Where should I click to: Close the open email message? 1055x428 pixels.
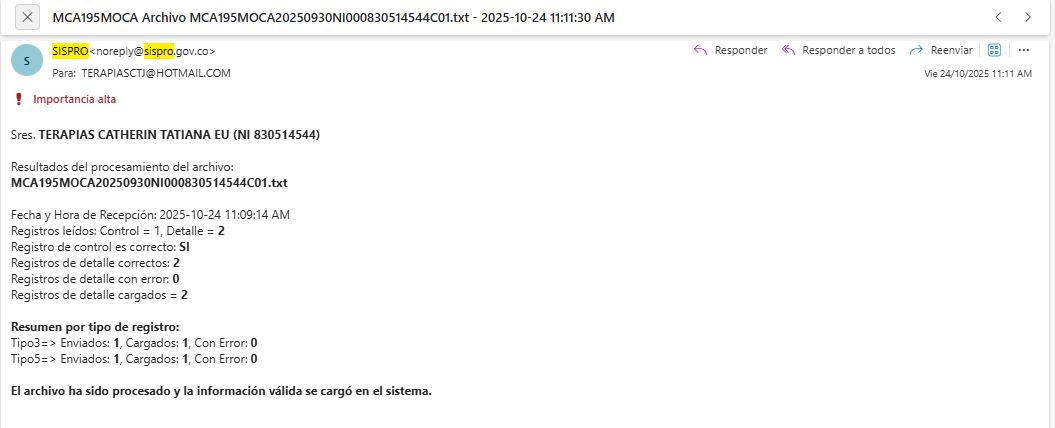click(28, 17)
